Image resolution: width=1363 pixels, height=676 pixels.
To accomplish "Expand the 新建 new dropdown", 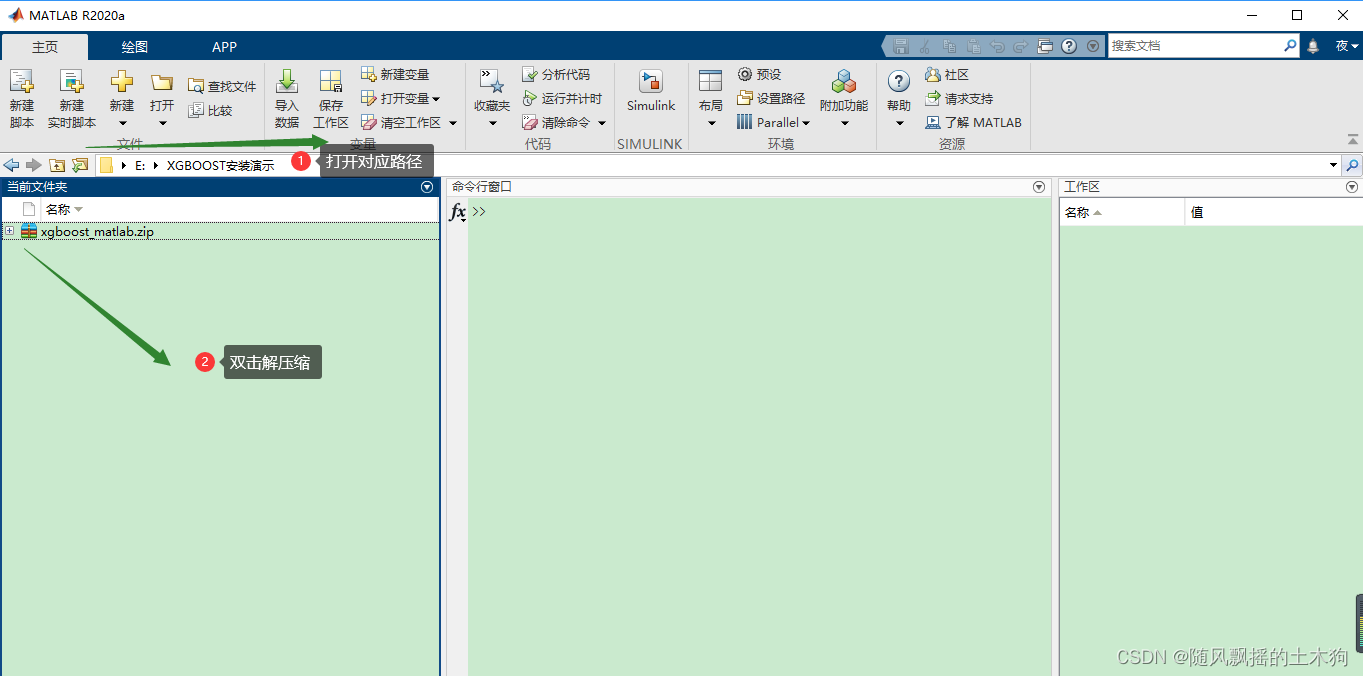I will pyautogui.click(x=122, y=123).
